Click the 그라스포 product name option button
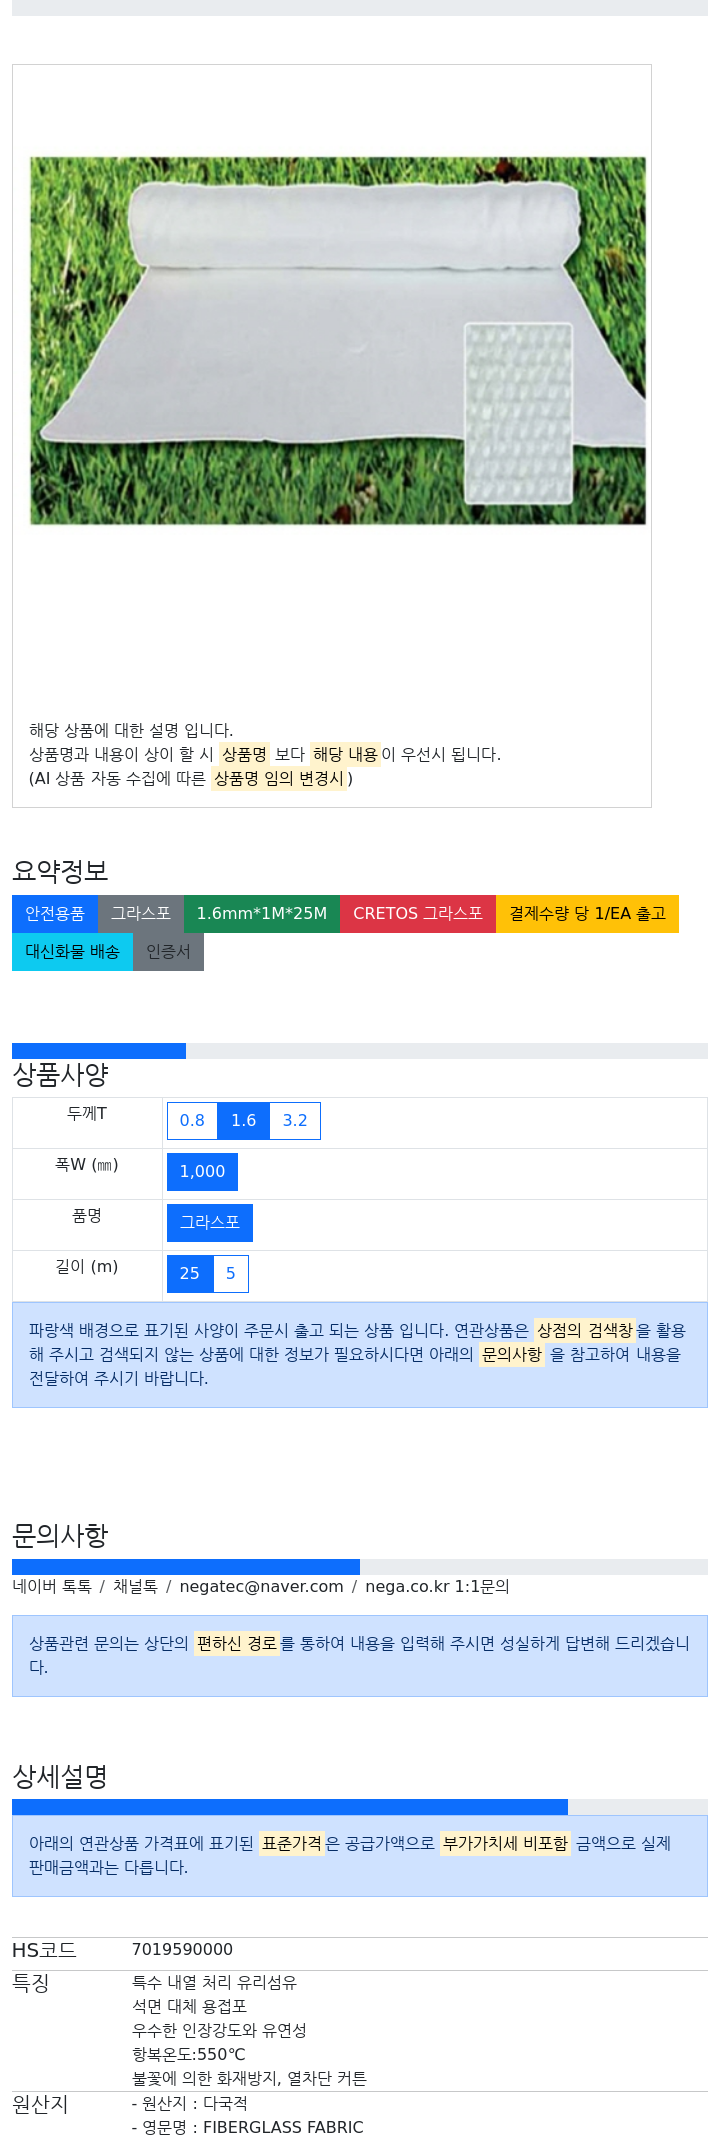The height and width of the screenshot is (2140, 720). coord(210,1223)
